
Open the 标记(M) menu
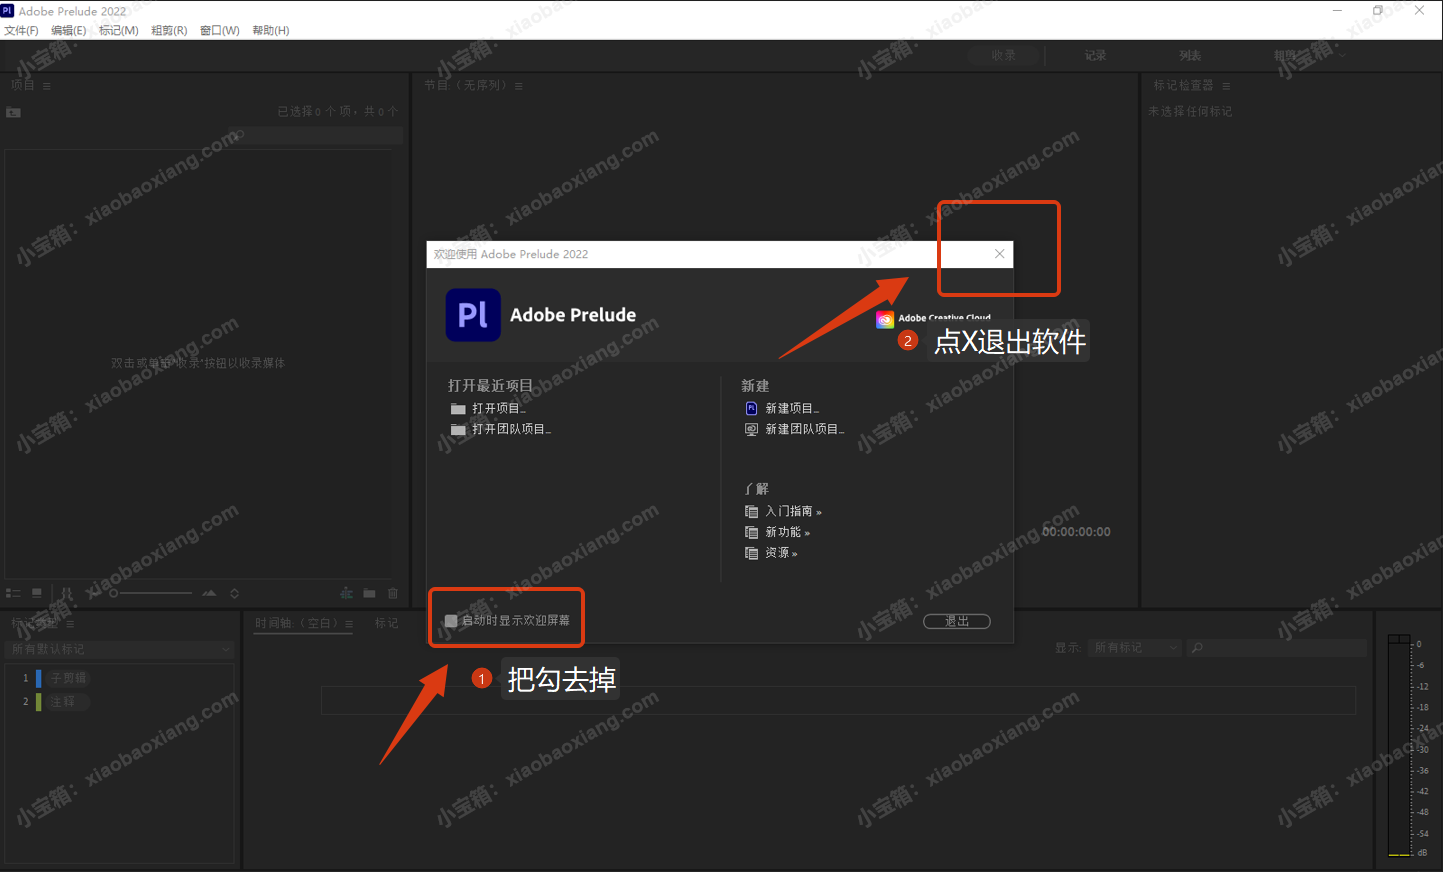(x=118, y=30)
